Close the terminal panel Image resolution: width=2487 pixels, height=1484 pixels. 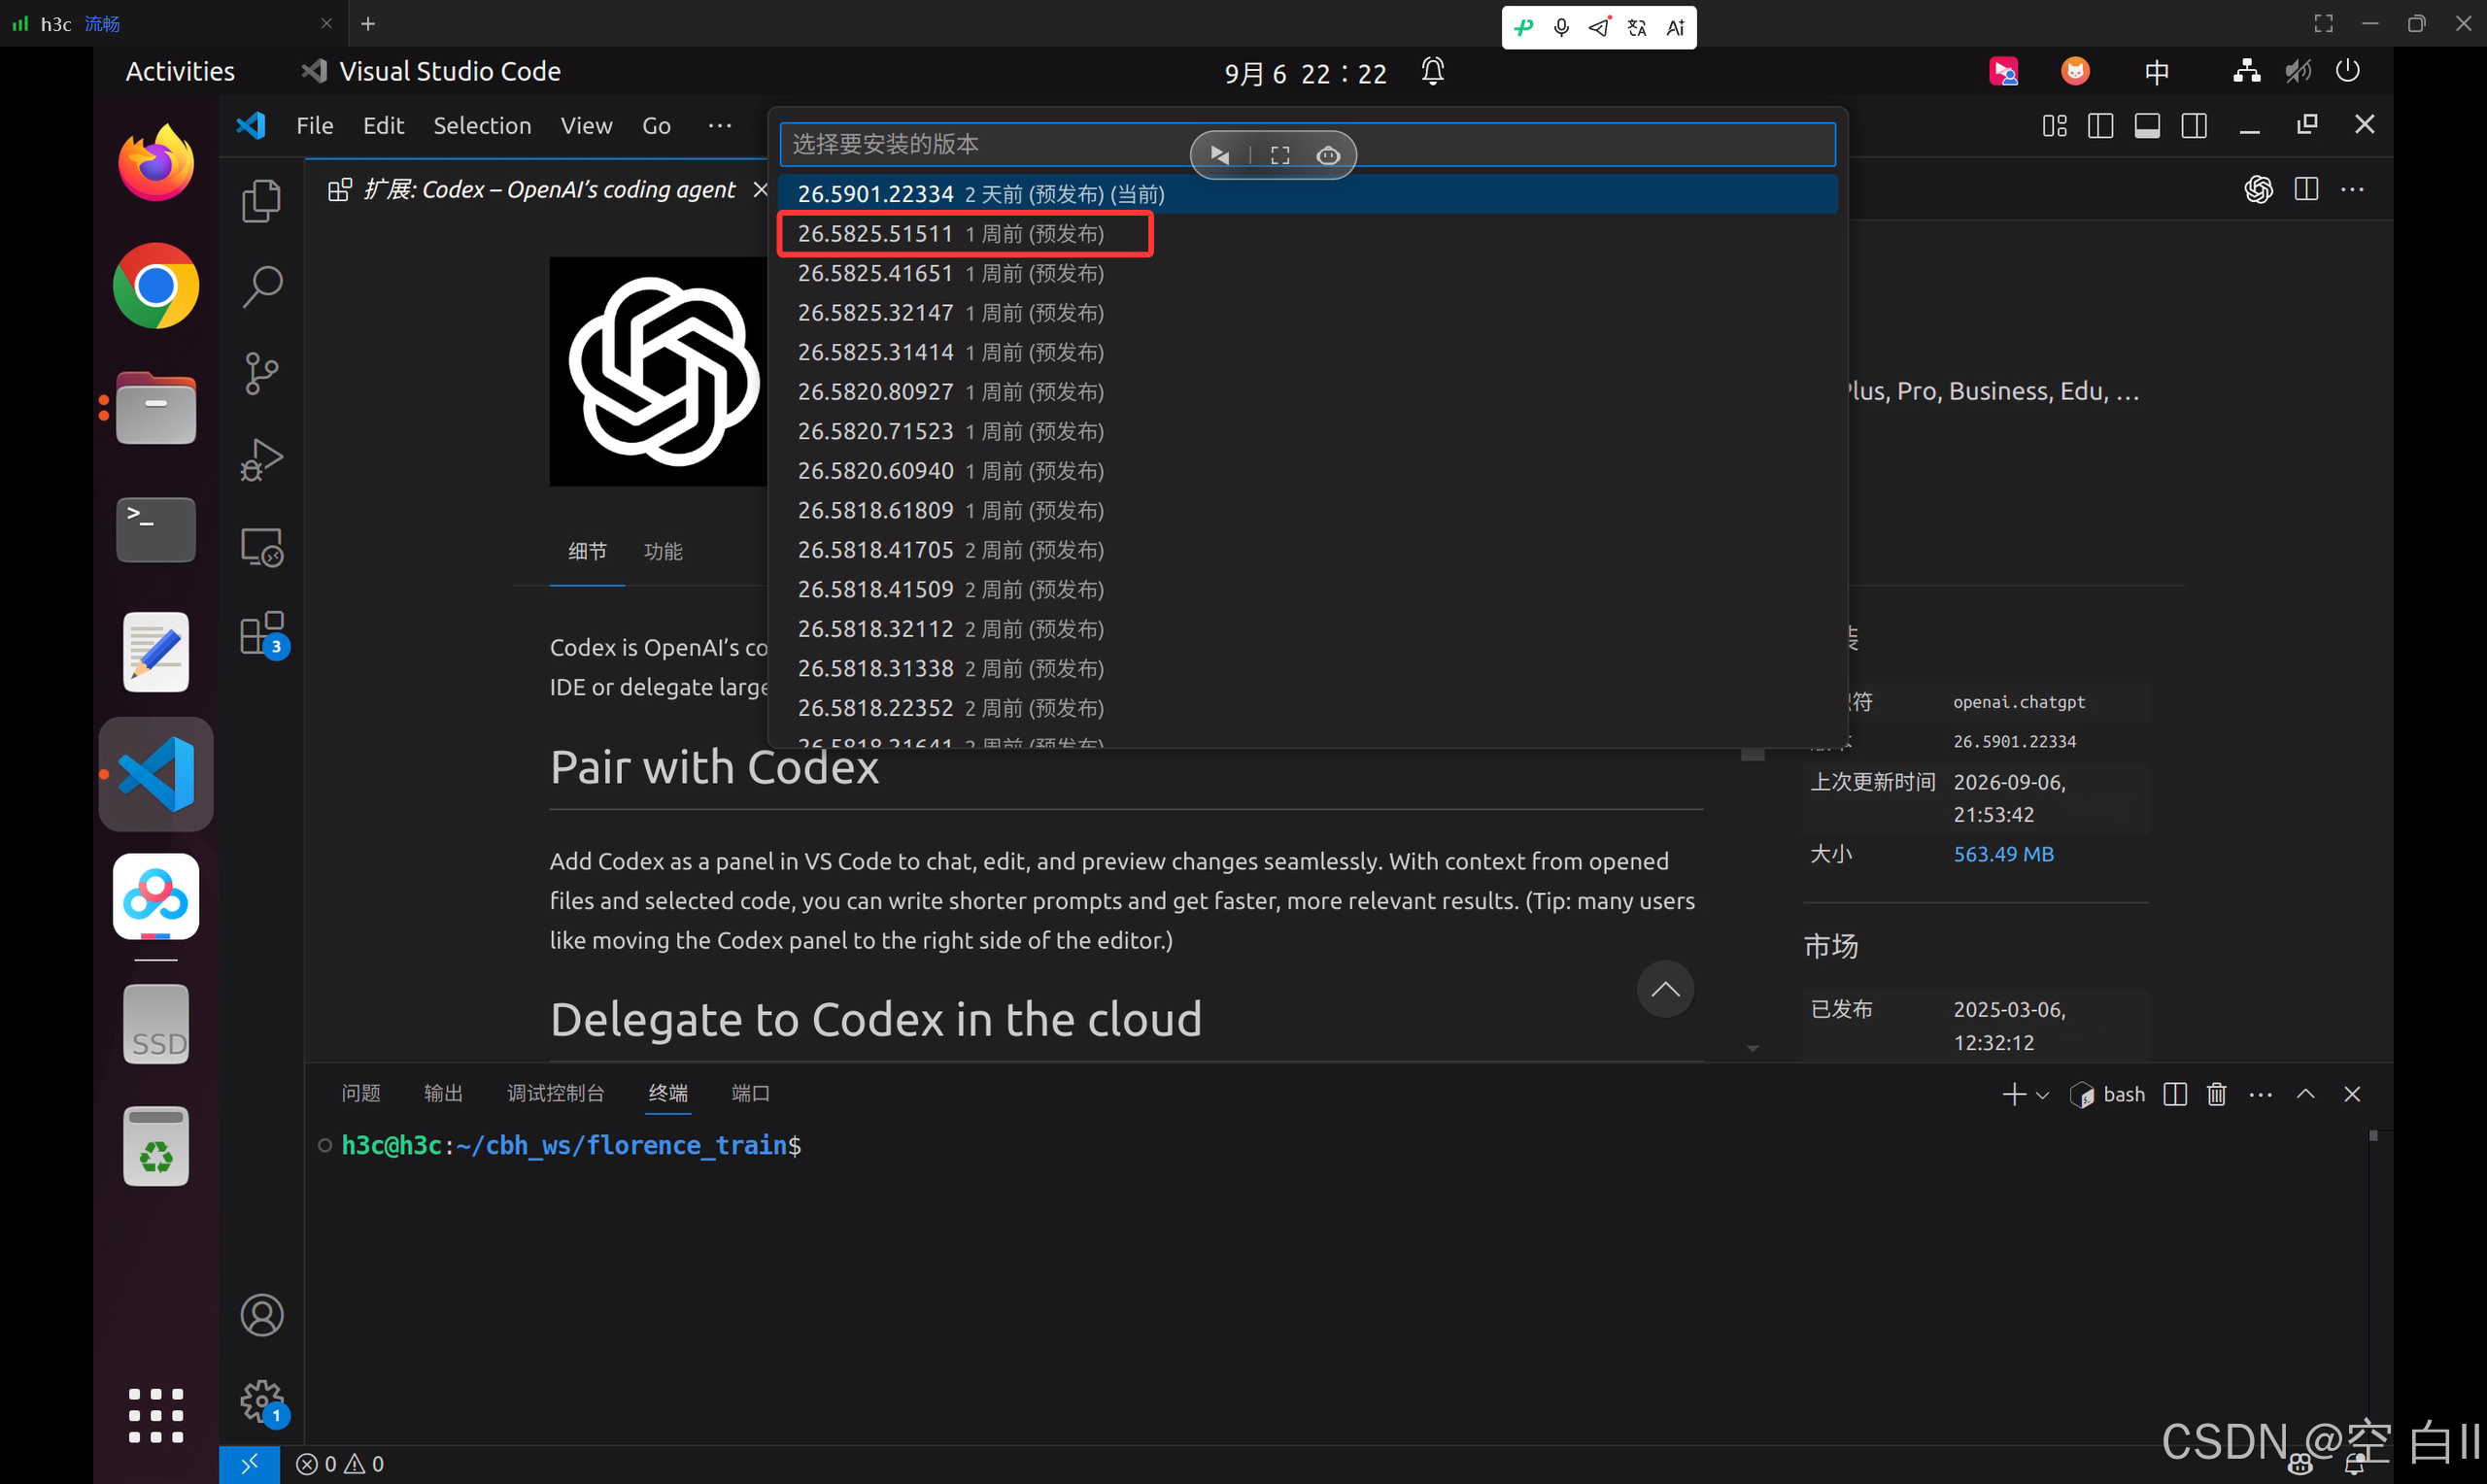pos(2352,1094)
